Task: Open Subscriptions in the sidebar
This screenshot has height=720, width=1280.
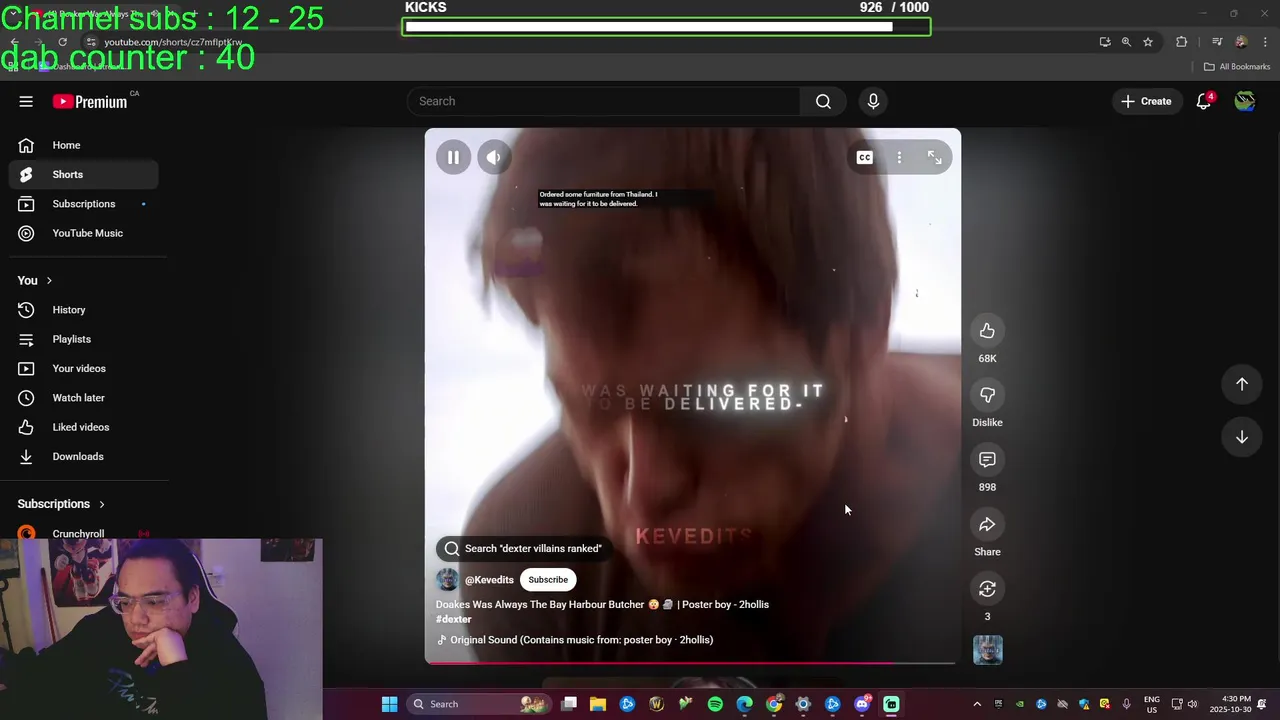Action: coord(84,204)
